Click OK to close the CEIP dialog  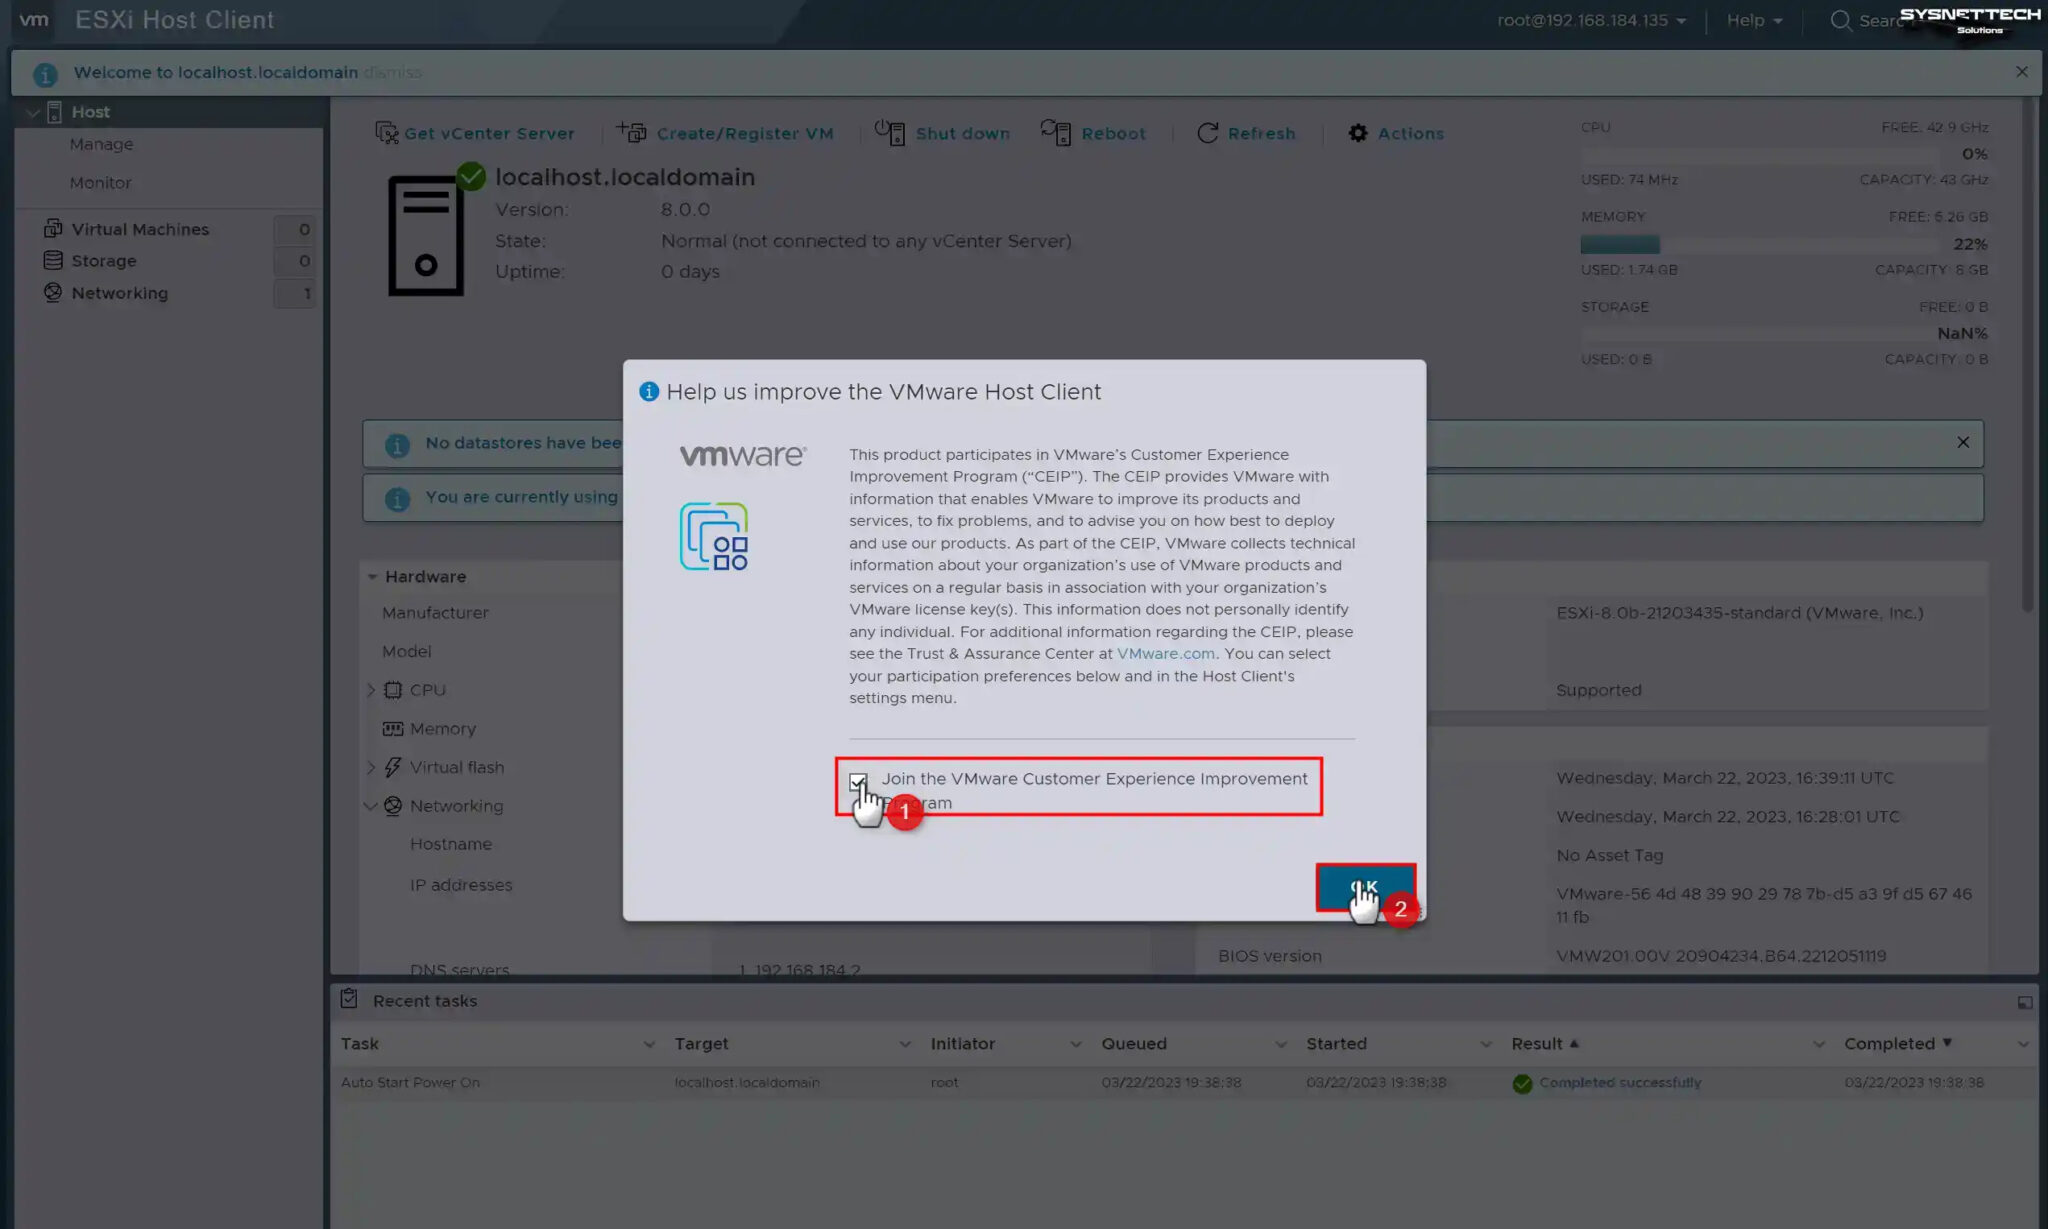point(1364,886)
